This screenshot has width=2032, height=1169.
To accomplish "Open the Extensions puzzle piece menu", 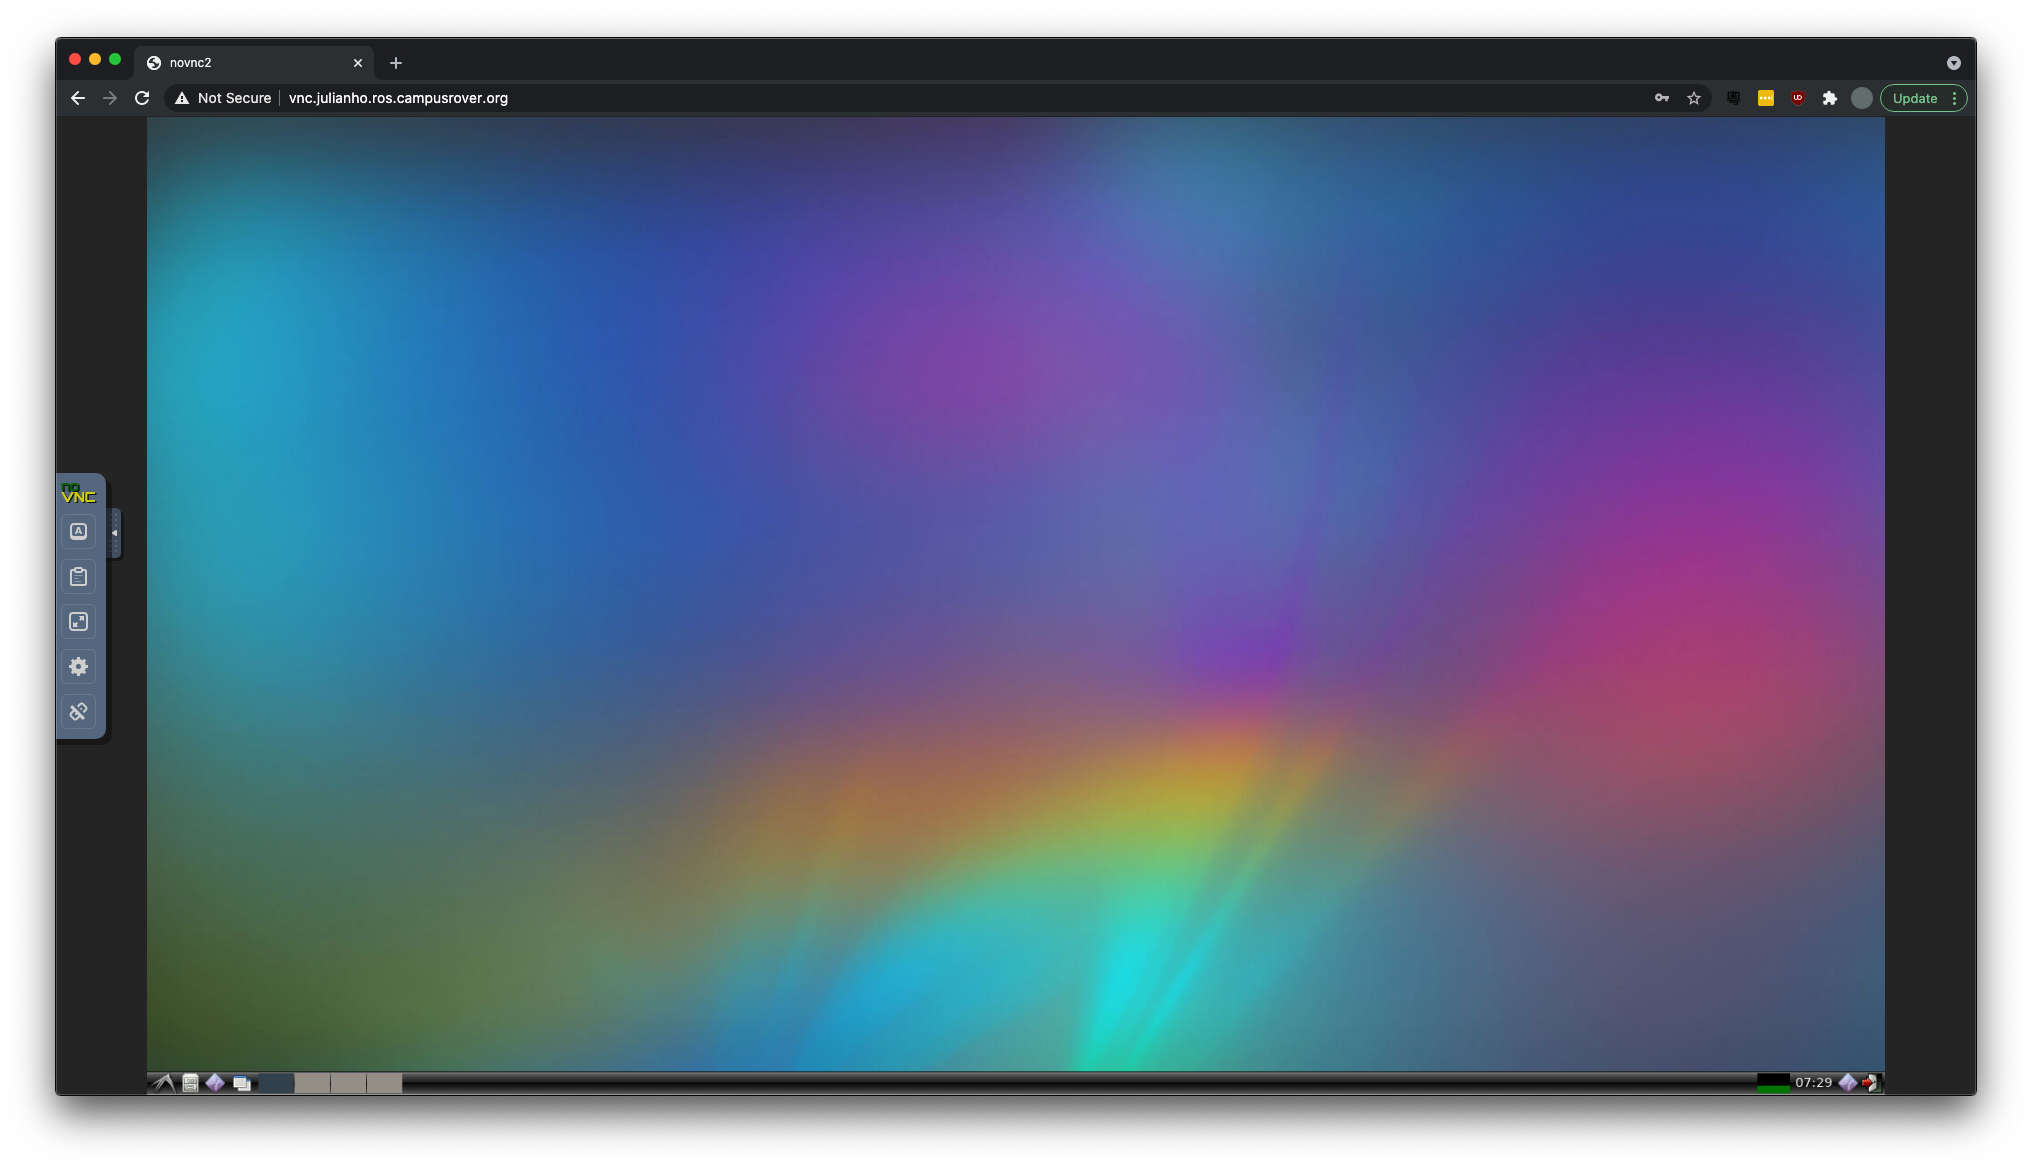I will coord(1830,98).
